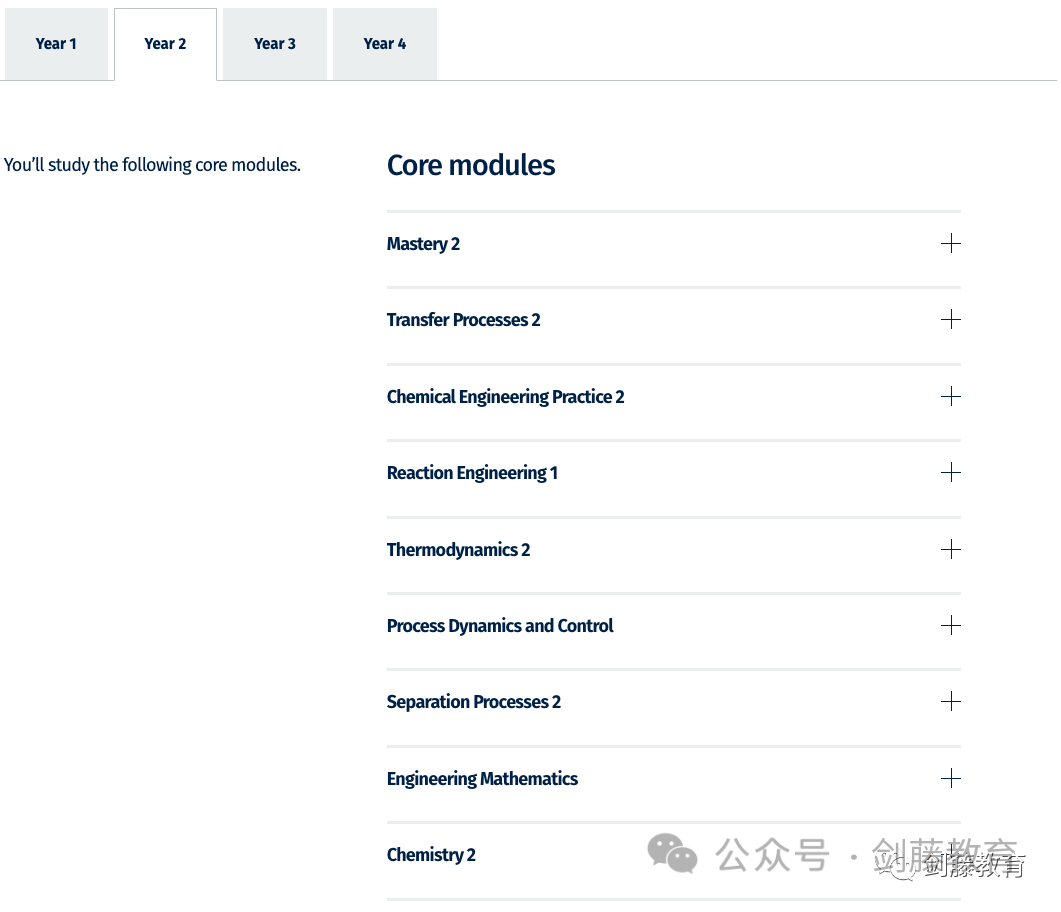This screenshot has height=912, width=1061.
Task: Open the Mastery 2 module title
Action: [x=424, y=244]
